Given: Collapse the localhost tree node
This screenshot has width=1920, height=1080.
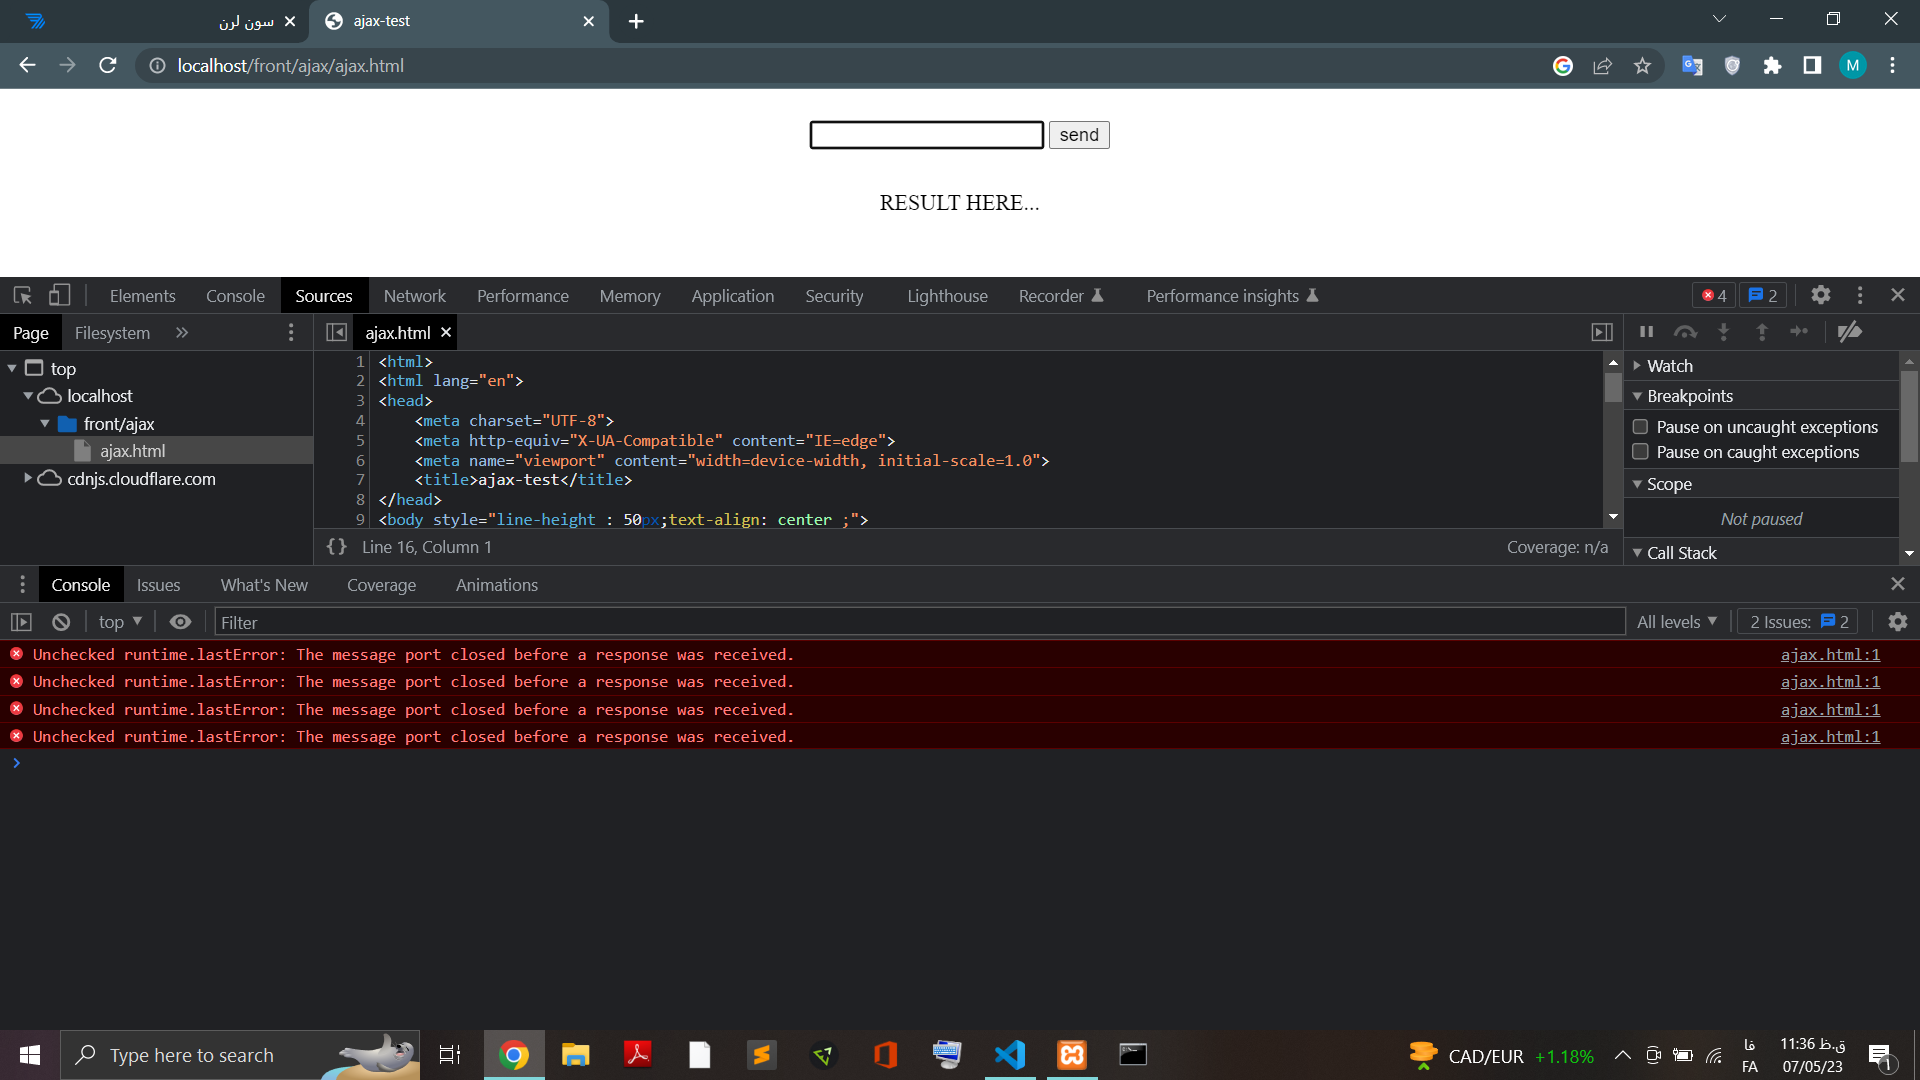Looking at the screenshot, I should [28, 396].
